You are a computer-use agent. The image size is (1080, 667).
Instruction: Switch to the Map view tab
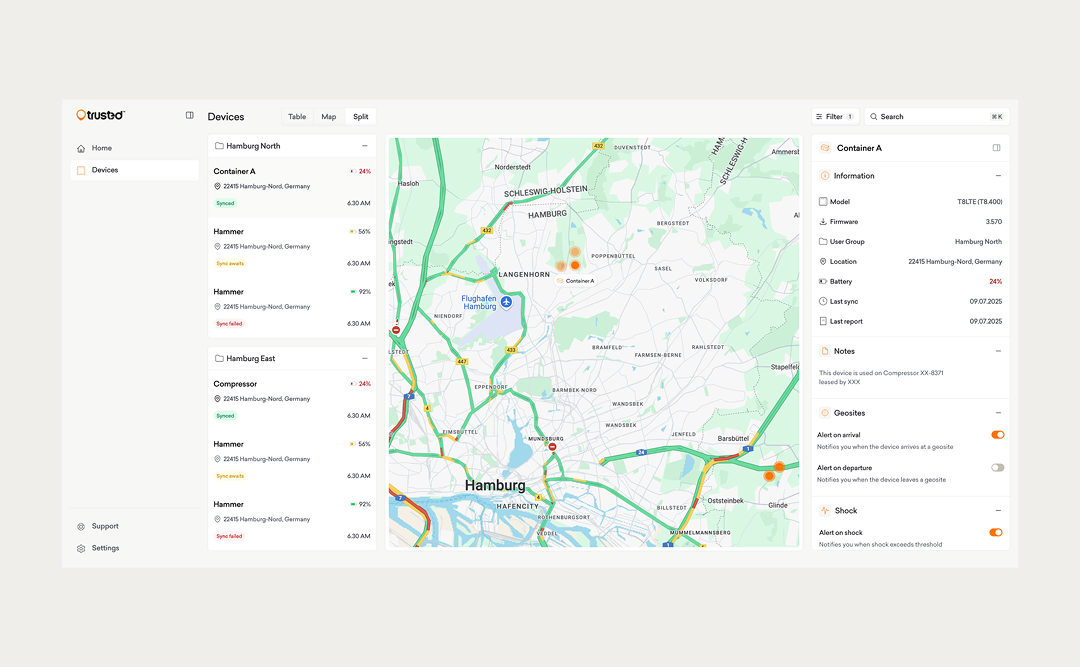pos(329,116)
